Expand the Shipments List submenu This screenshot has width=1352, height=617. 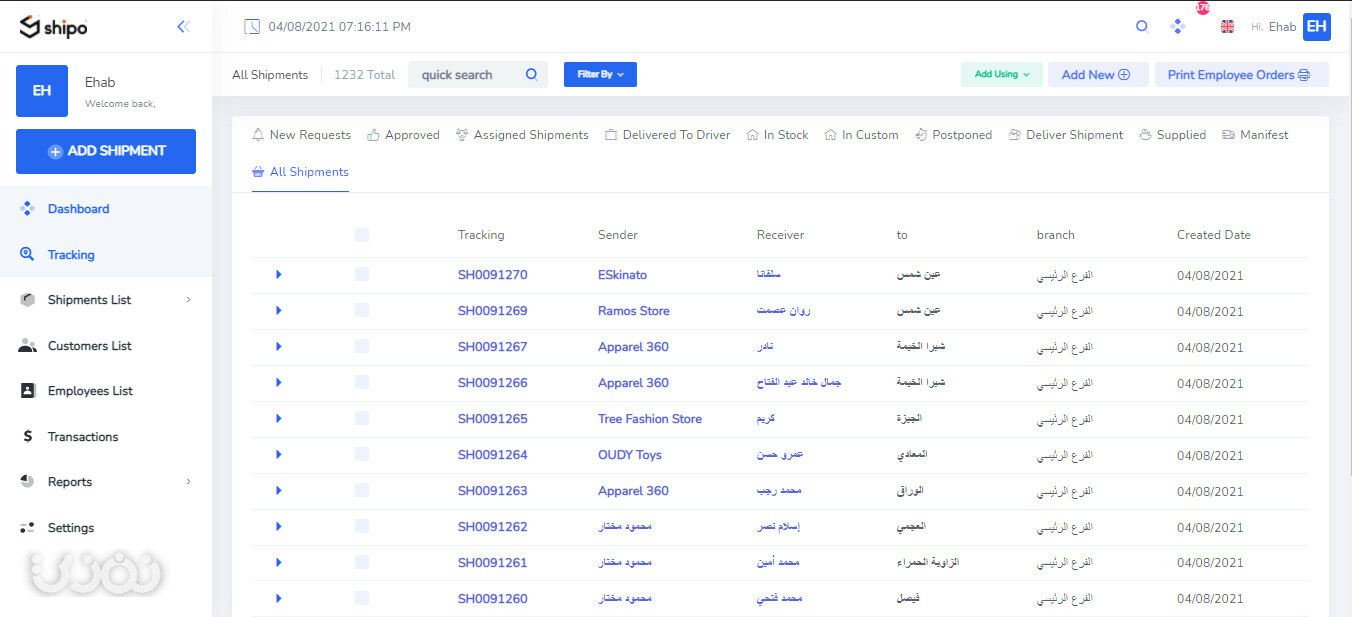[188, 300]
